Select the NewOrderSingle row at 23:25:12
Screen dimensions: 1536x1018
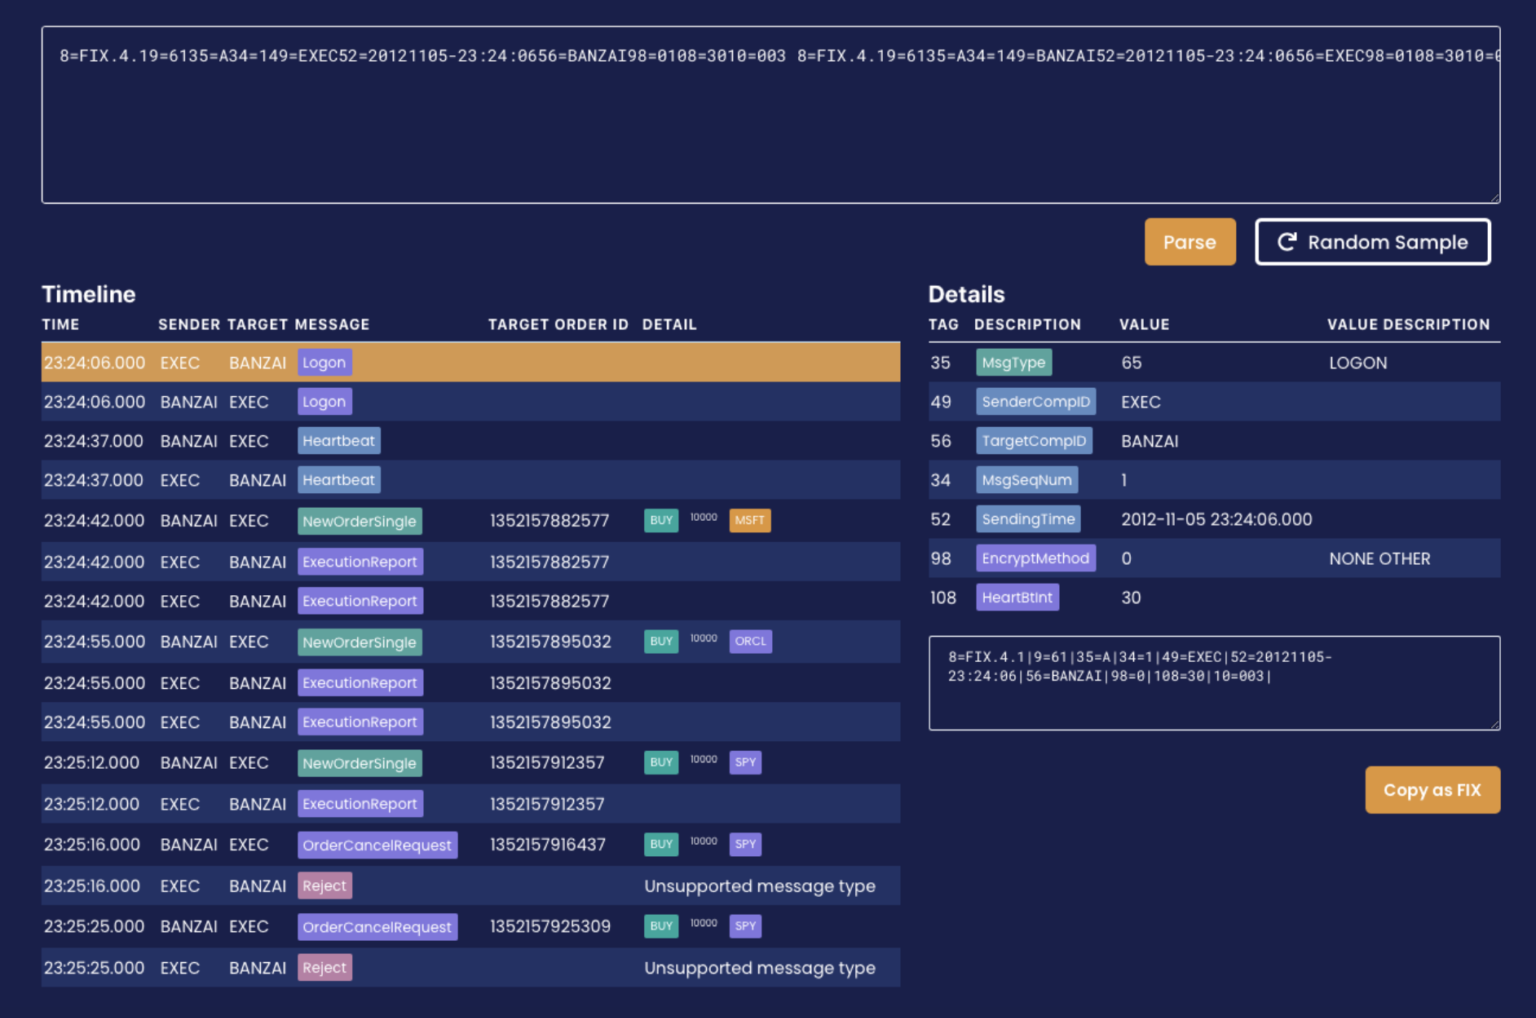click(470, 763)
